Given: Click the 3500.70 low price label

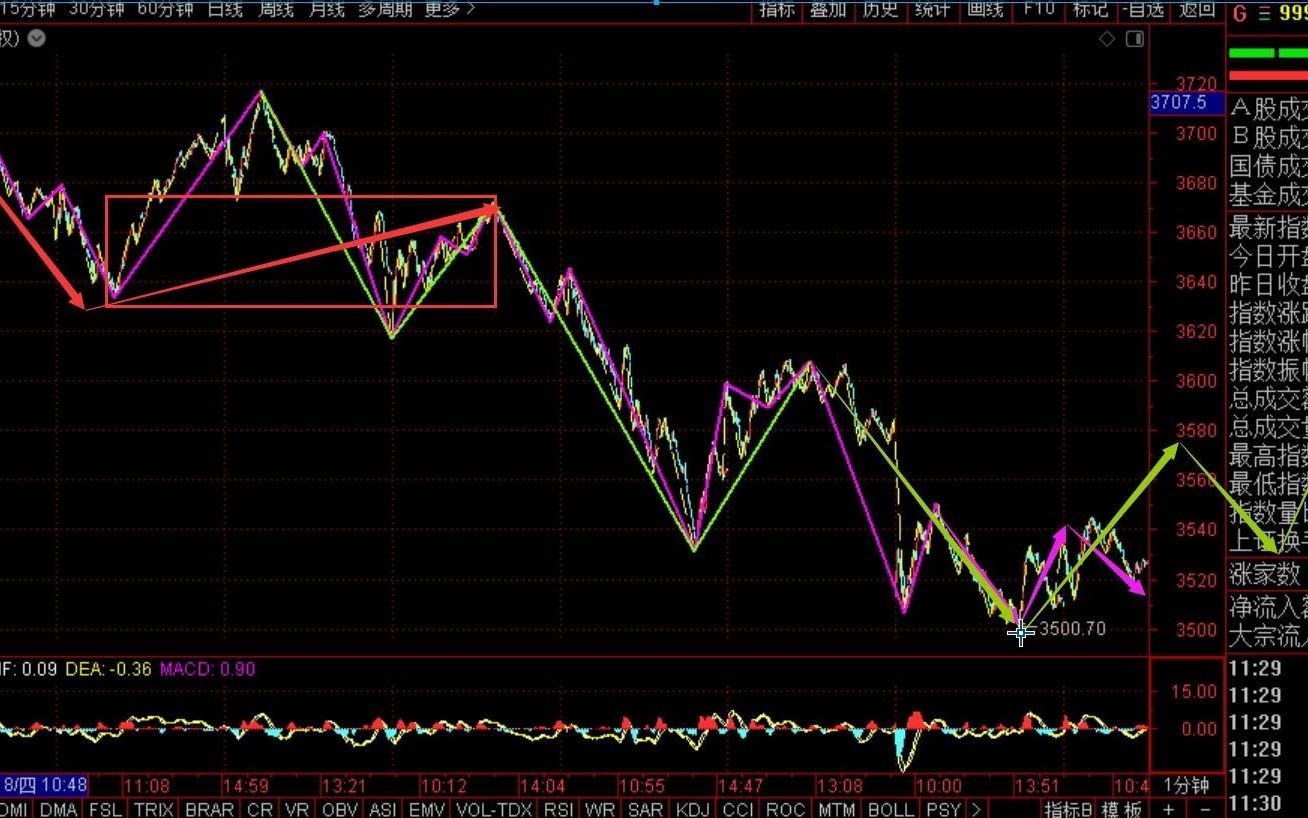Looking at the screenshot, I should (1073, 629).
